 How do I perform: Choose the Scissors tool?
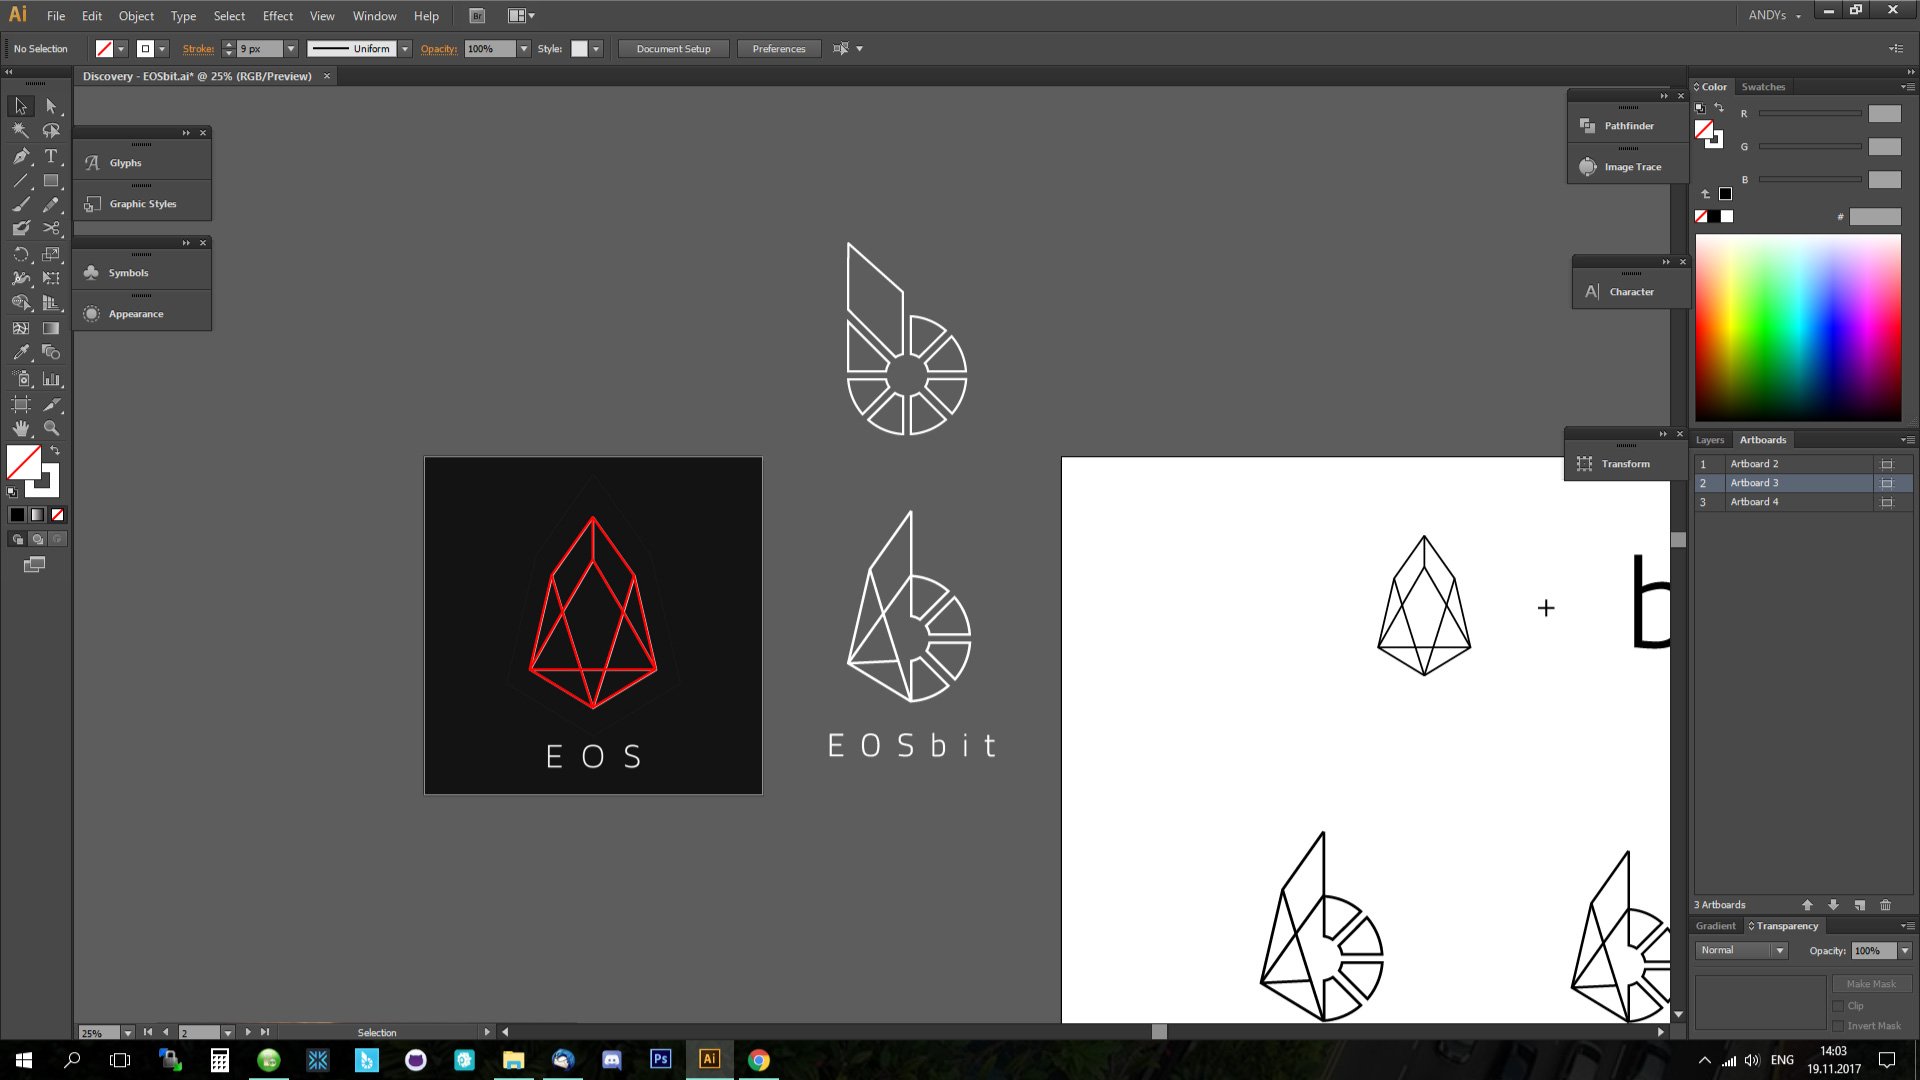coord(51,229)
